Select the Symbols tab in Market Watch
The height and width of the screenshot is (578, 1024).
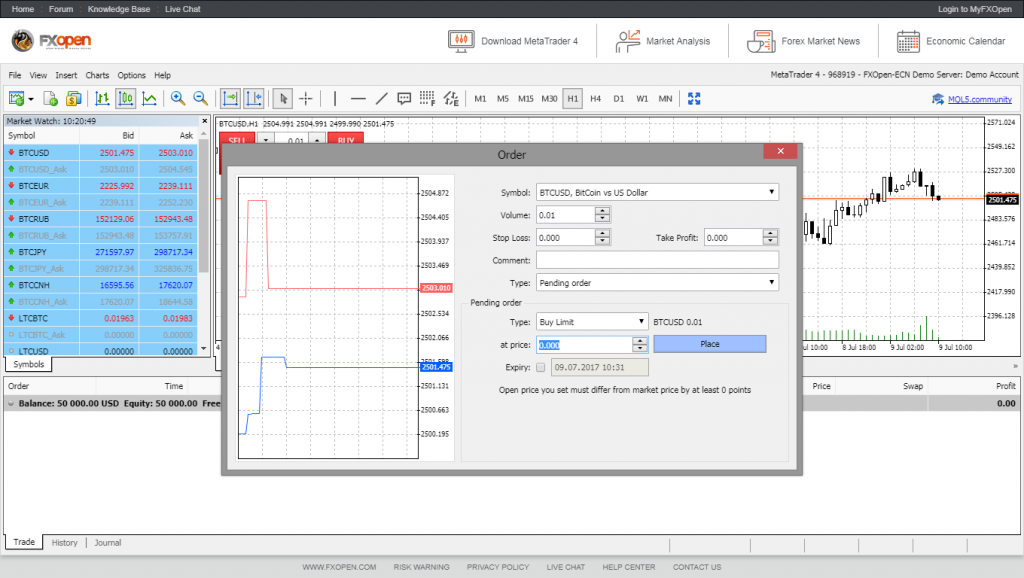click(29, 364)
